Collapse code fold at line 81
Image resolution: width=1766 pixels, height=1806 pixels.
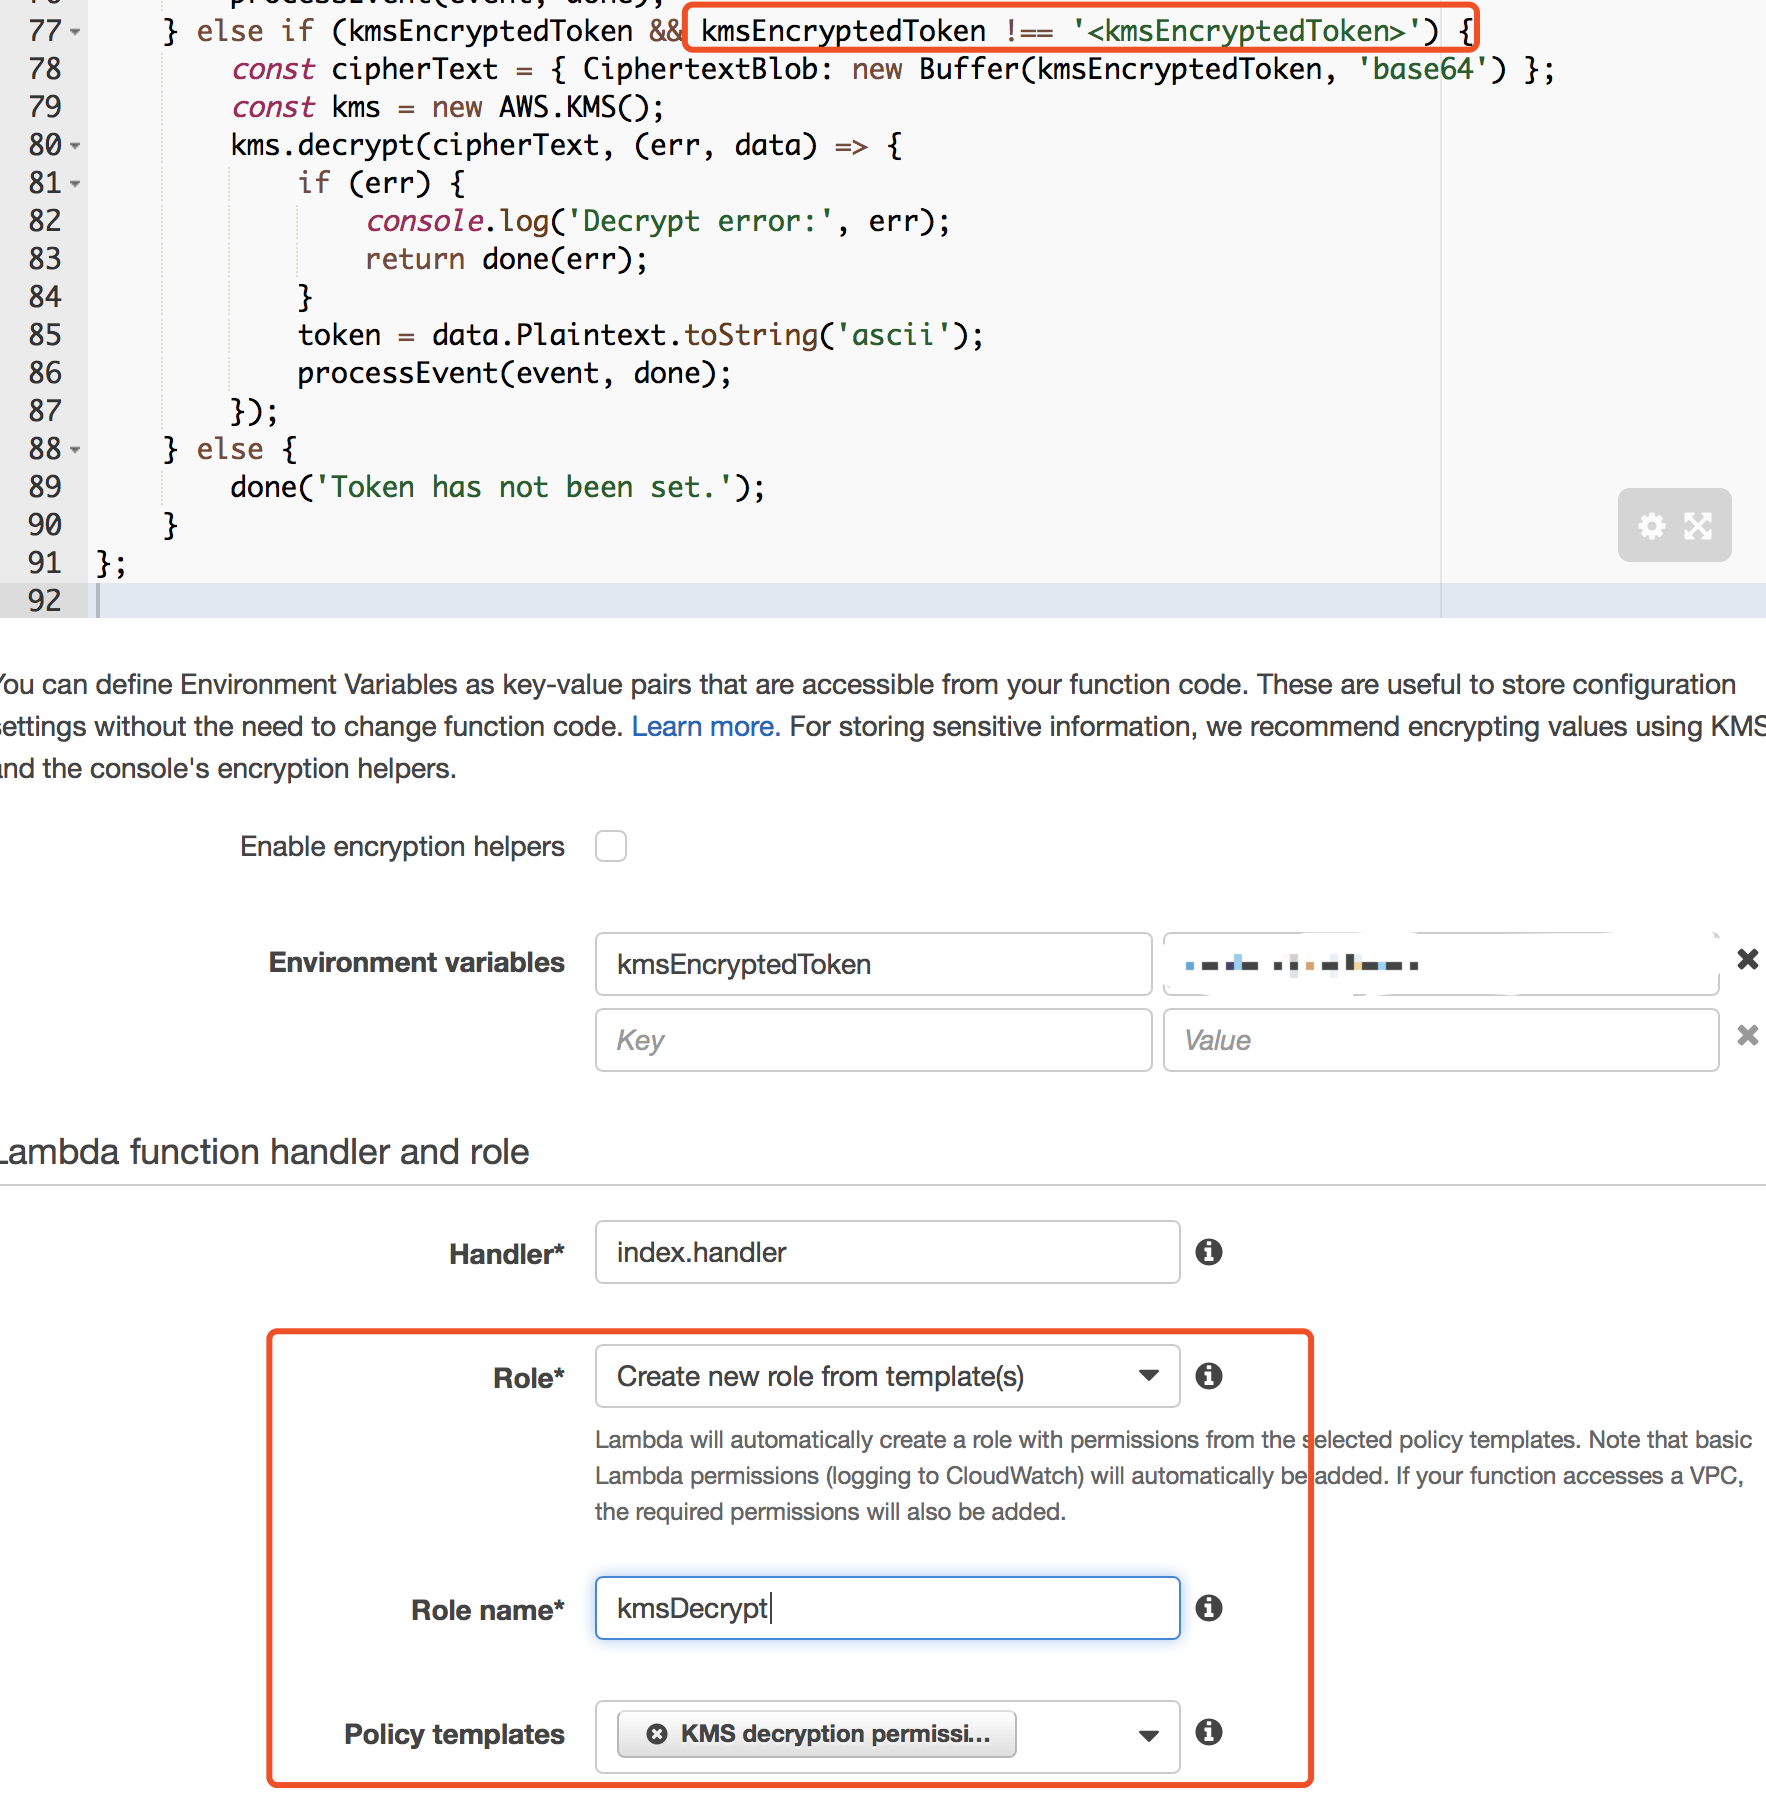tap(75, 185)
